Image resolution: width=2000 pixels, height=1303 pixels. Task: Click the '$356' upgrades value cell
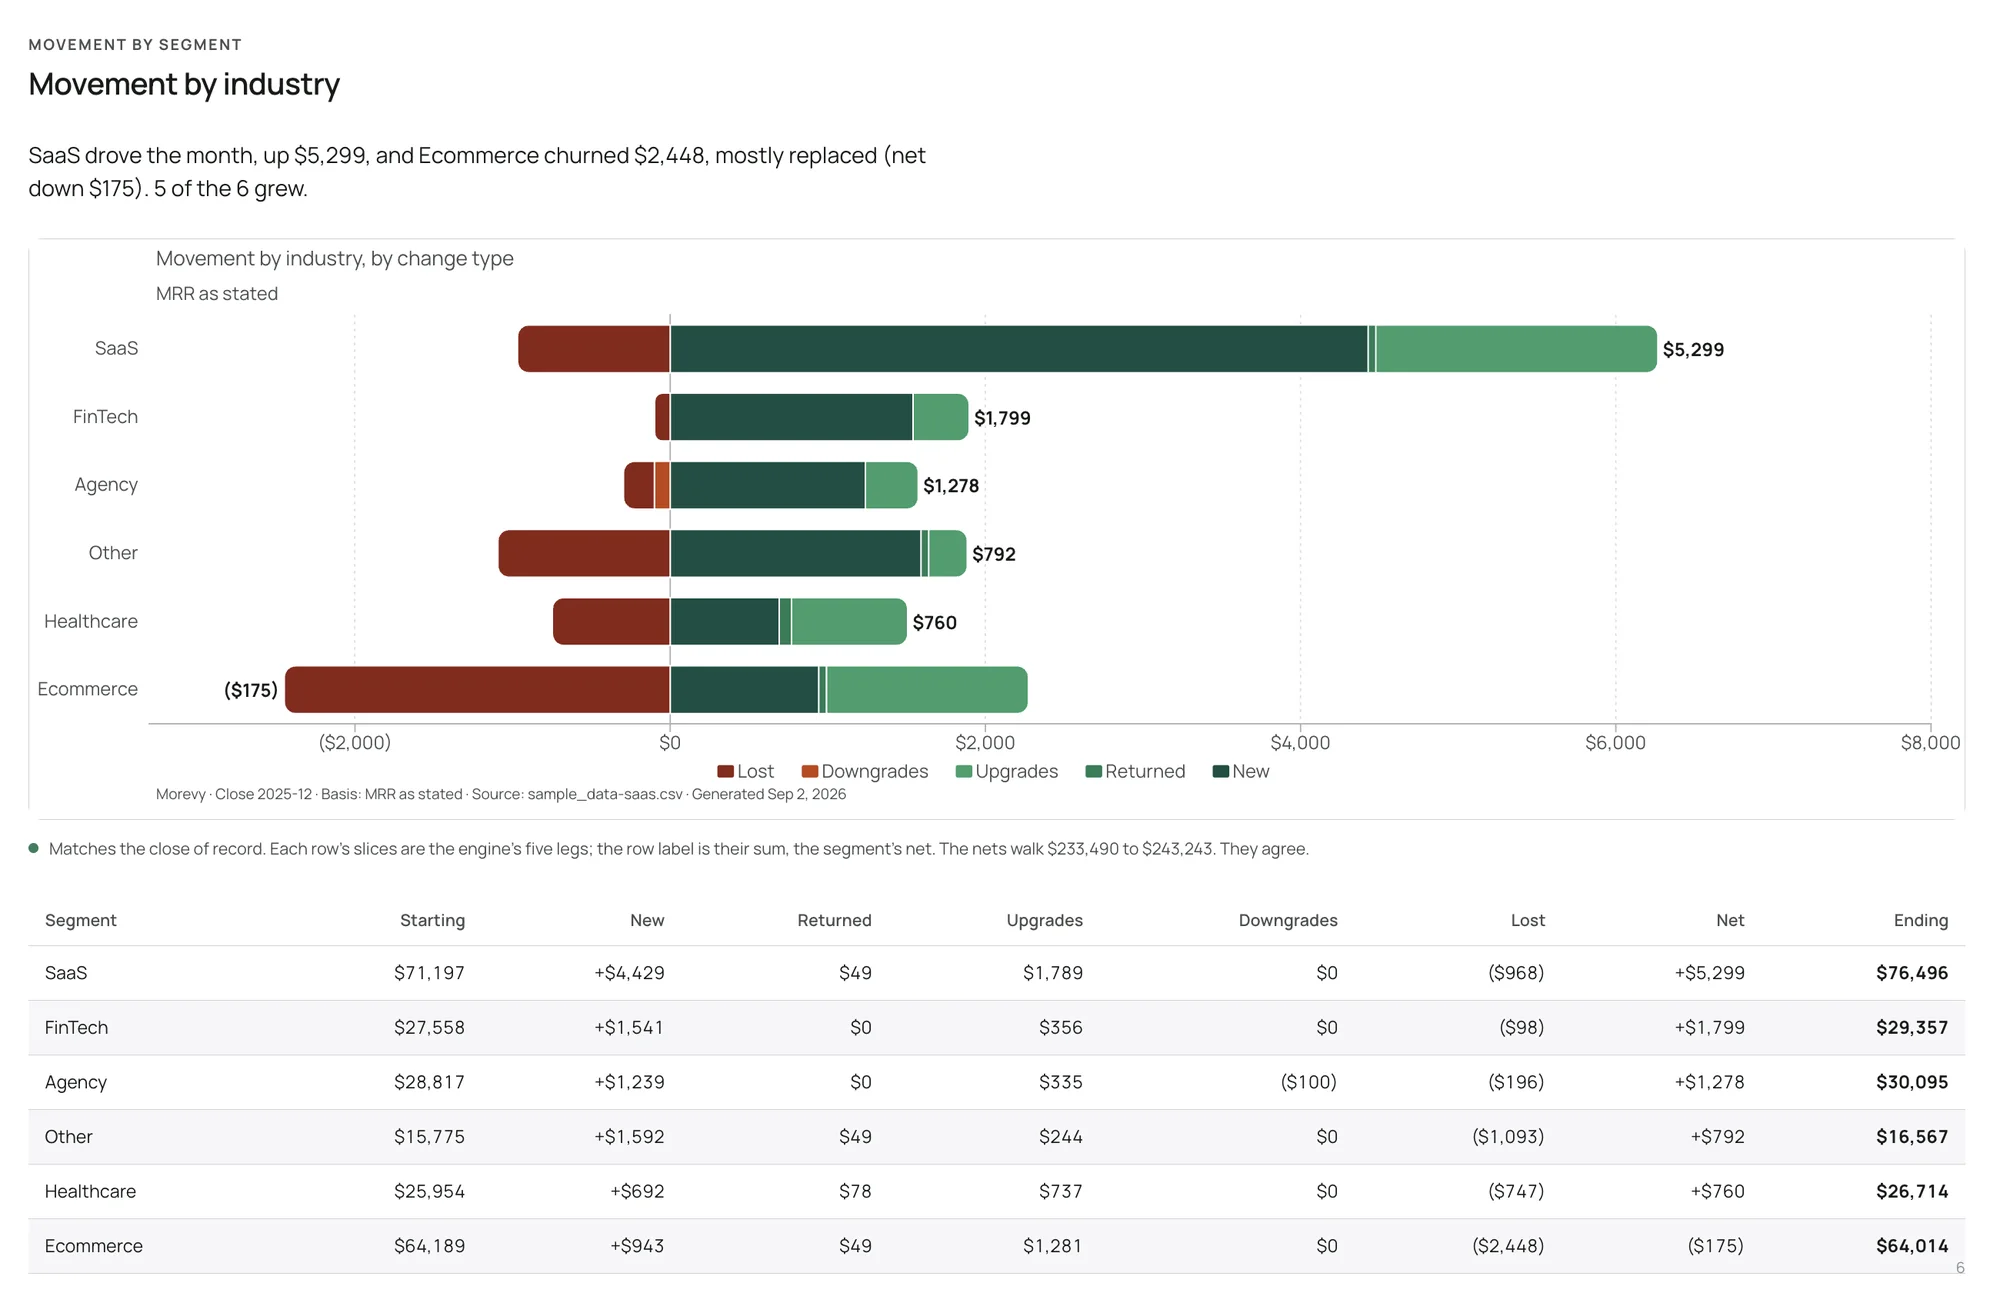pyautogui.click(x=1060, y=1028)
